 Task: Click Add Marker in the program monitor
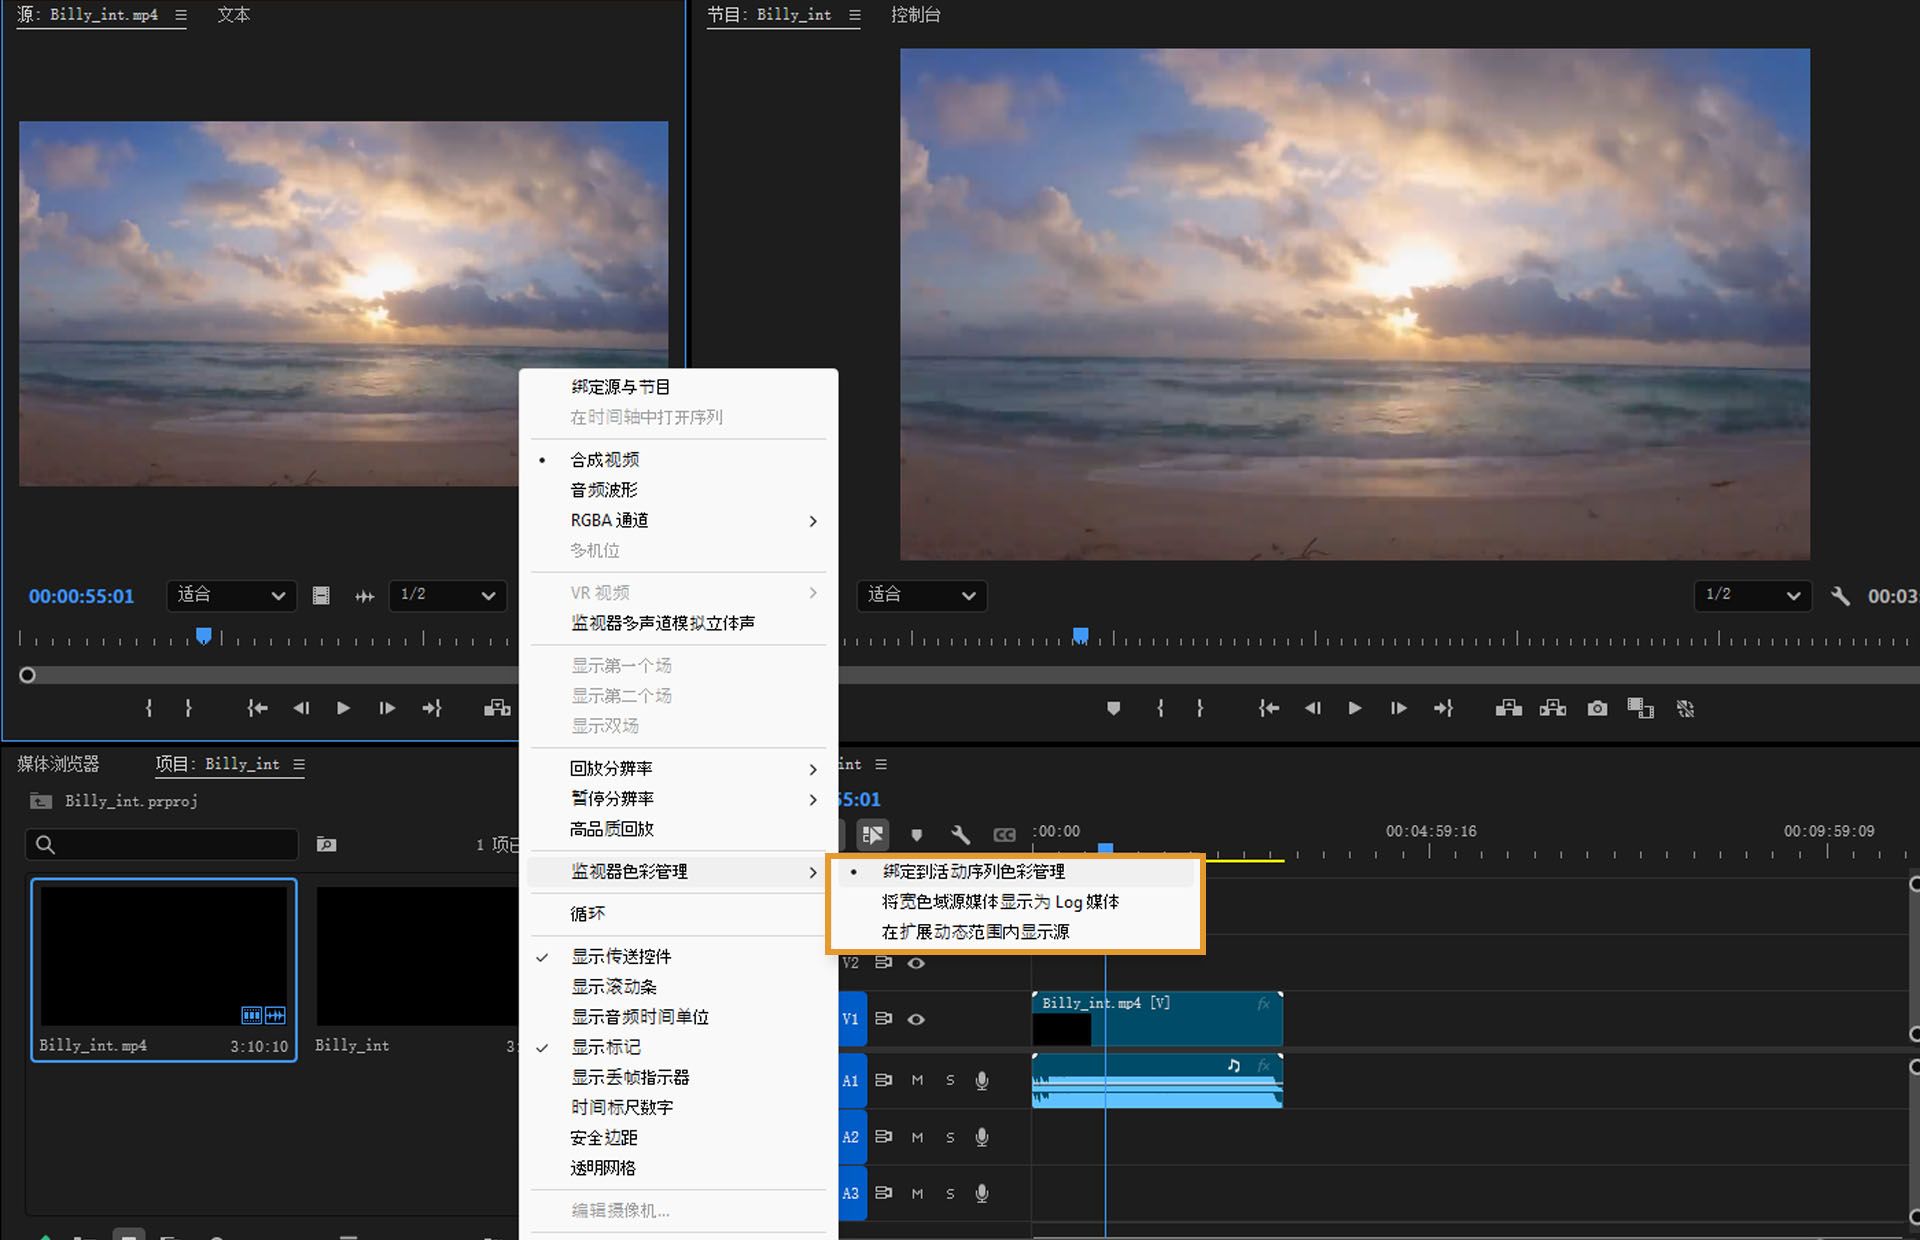click(x=1113, y=709)
